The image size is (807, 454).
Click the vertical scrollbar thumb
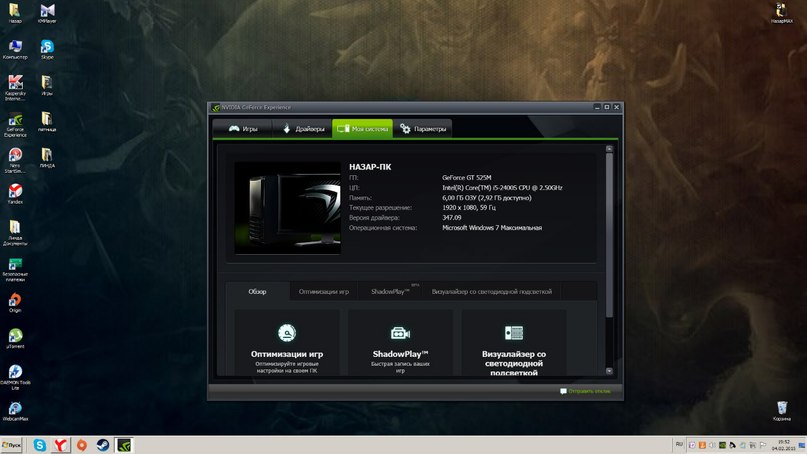(609, 234)
